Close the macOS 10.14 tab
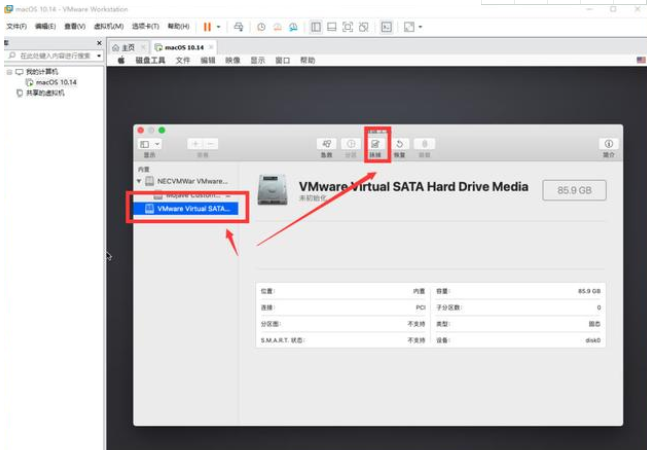This screenshot has width=648, height=450. tap(211, 47)
